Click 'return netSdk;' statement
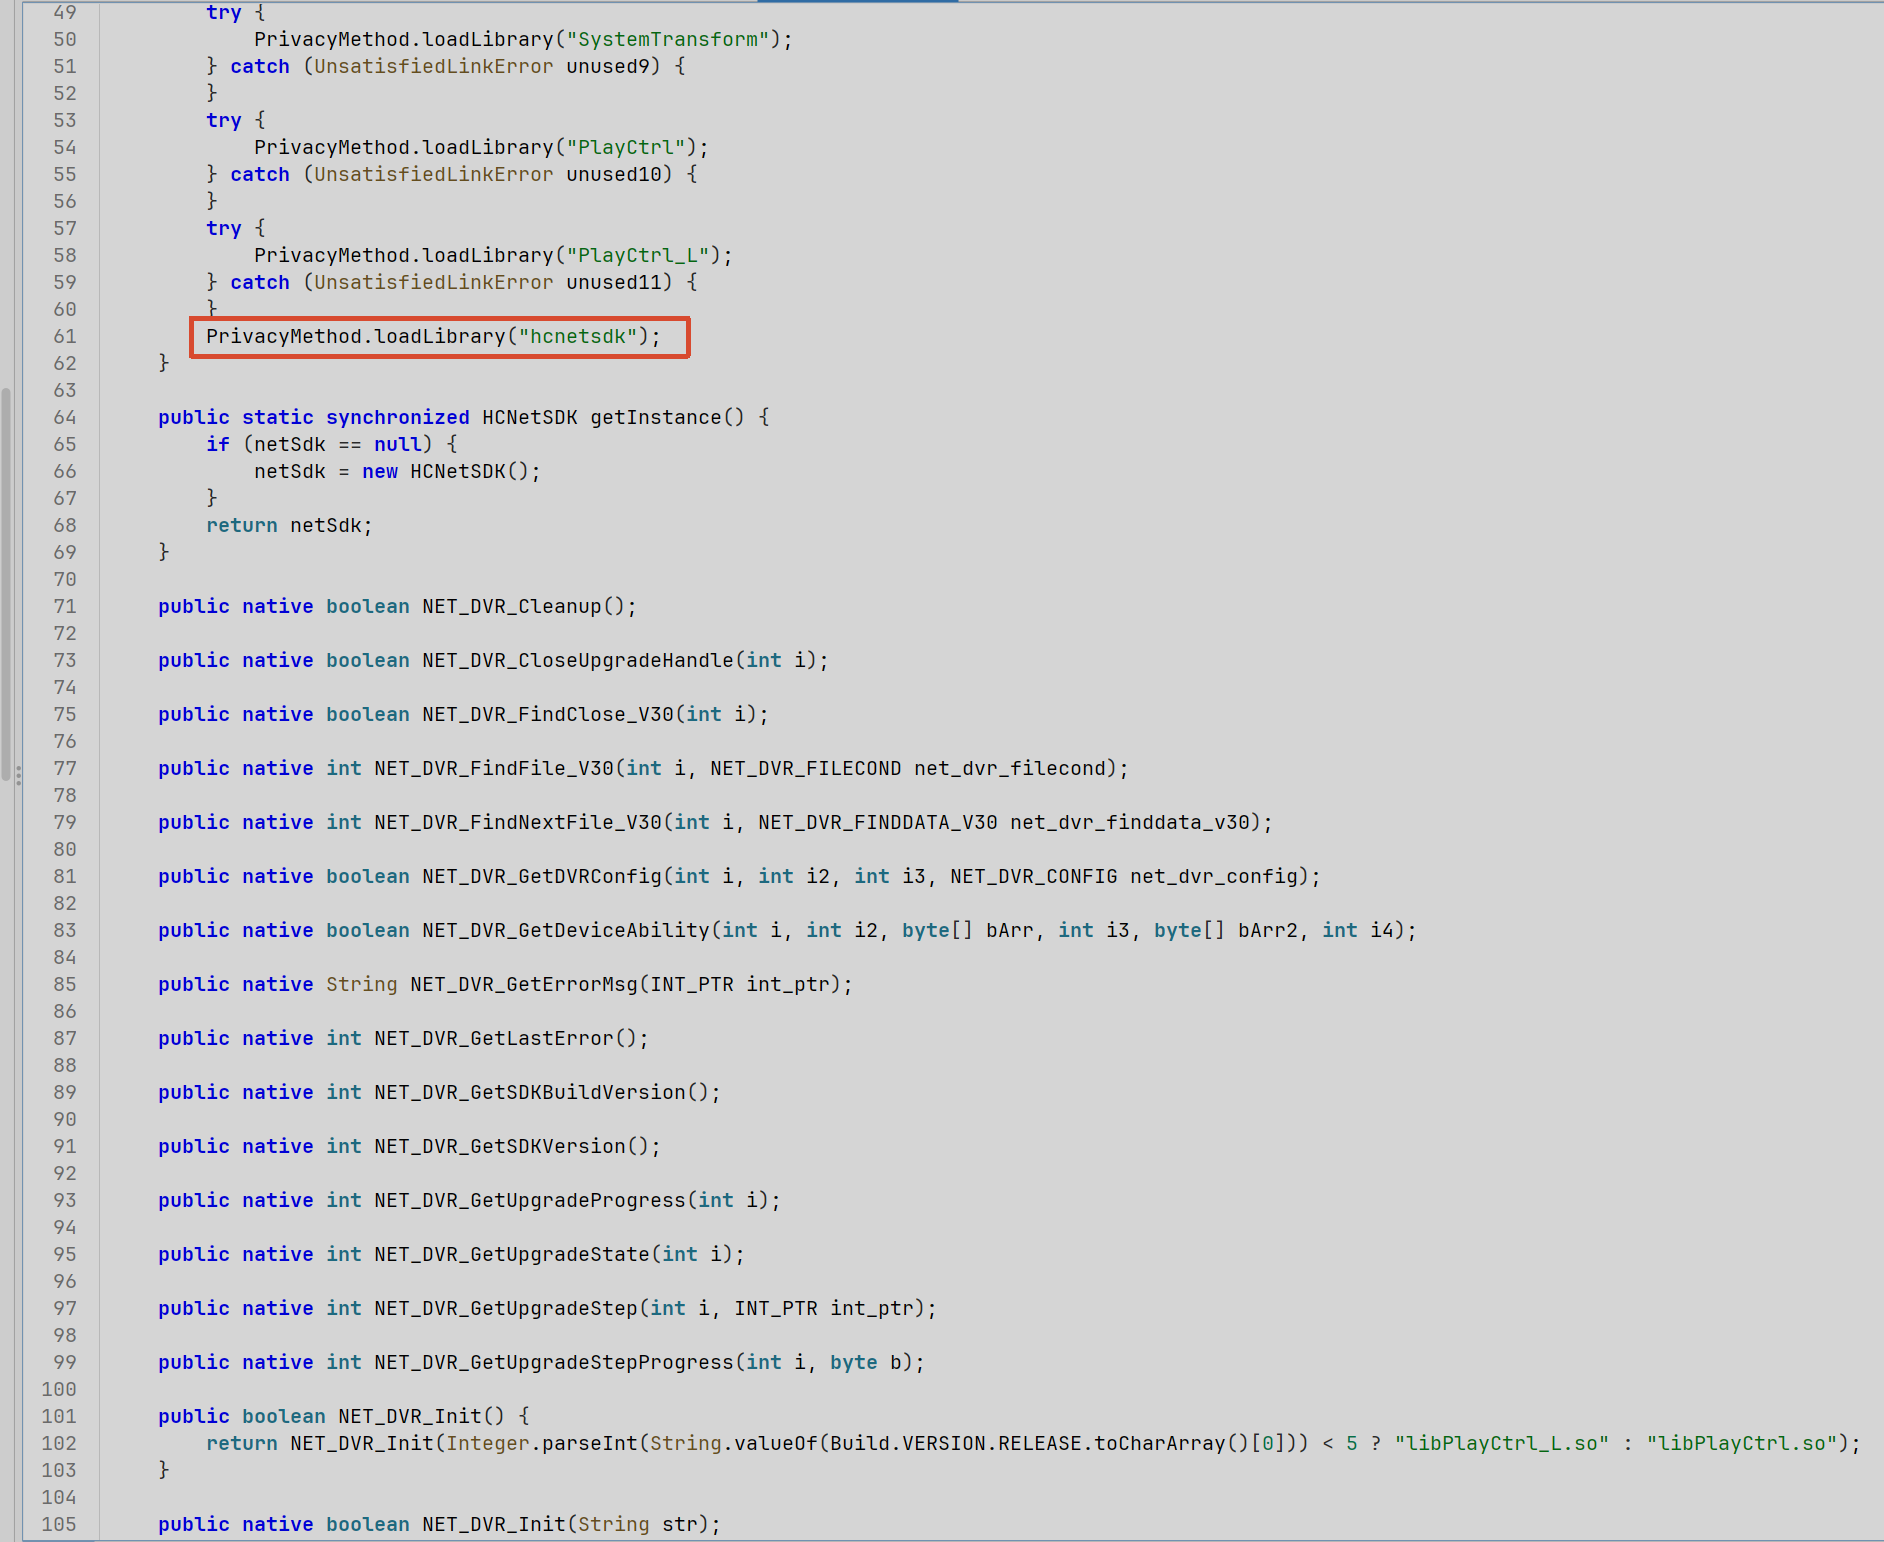This screenshot has height=1542, width=1884. click(289, 525)
